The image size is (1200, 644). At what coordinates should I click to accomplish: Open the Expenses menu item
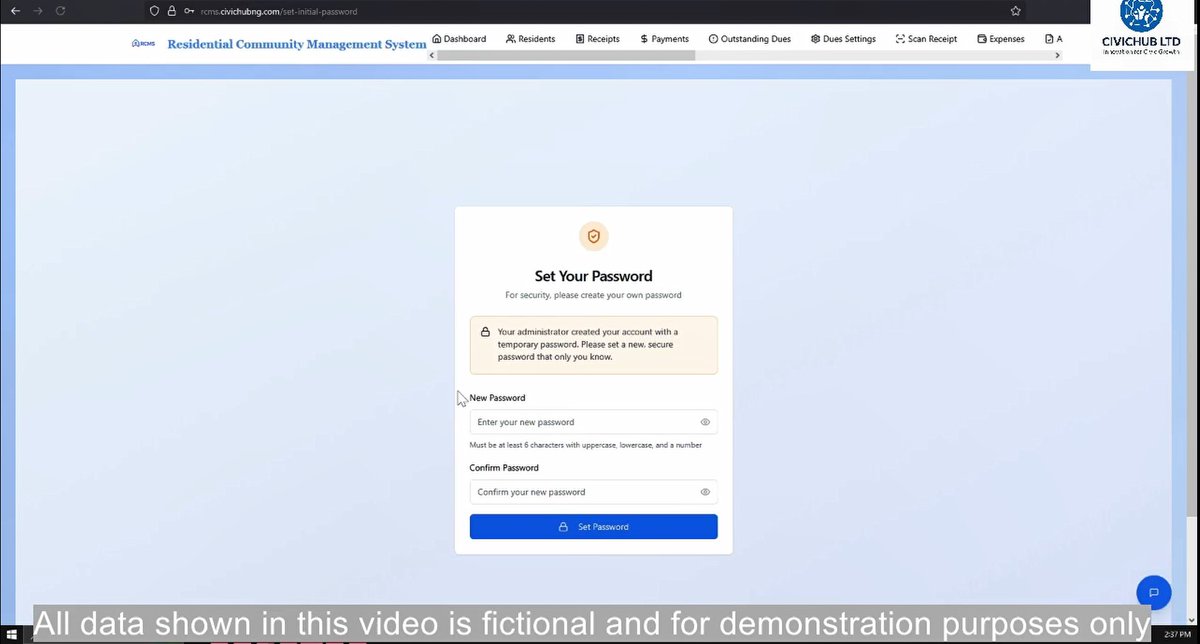pos(1000,38)
